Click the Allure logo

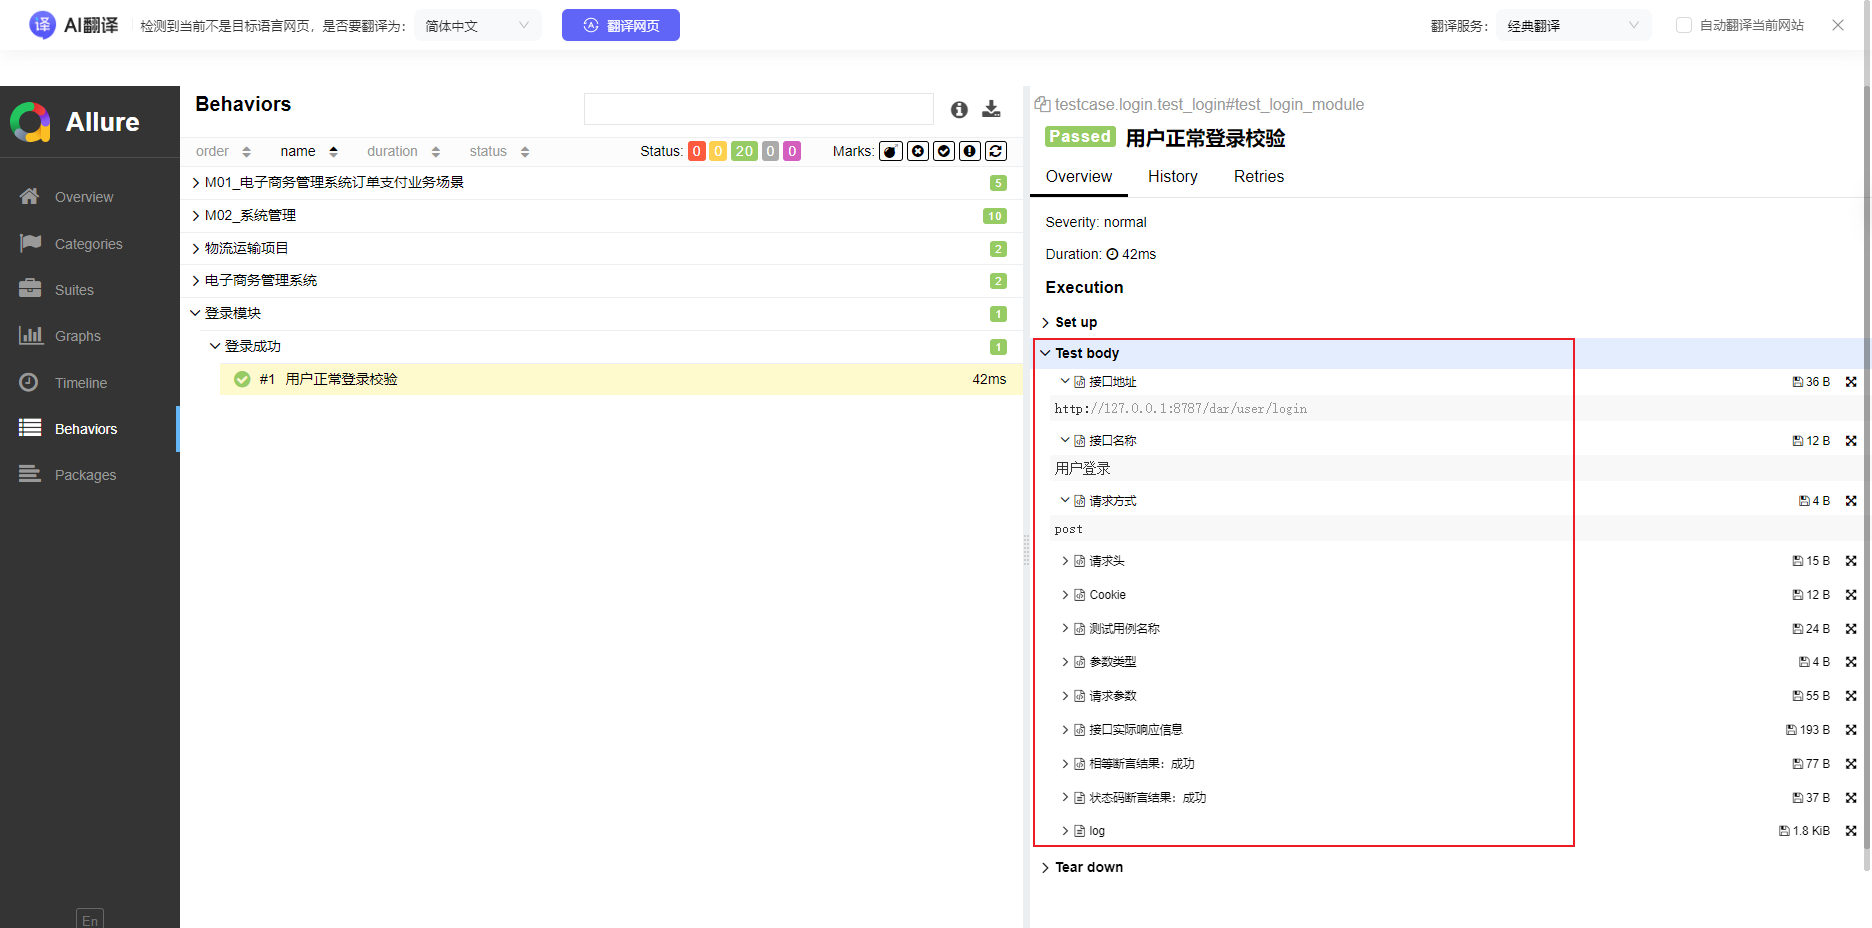tap(75, 122)
